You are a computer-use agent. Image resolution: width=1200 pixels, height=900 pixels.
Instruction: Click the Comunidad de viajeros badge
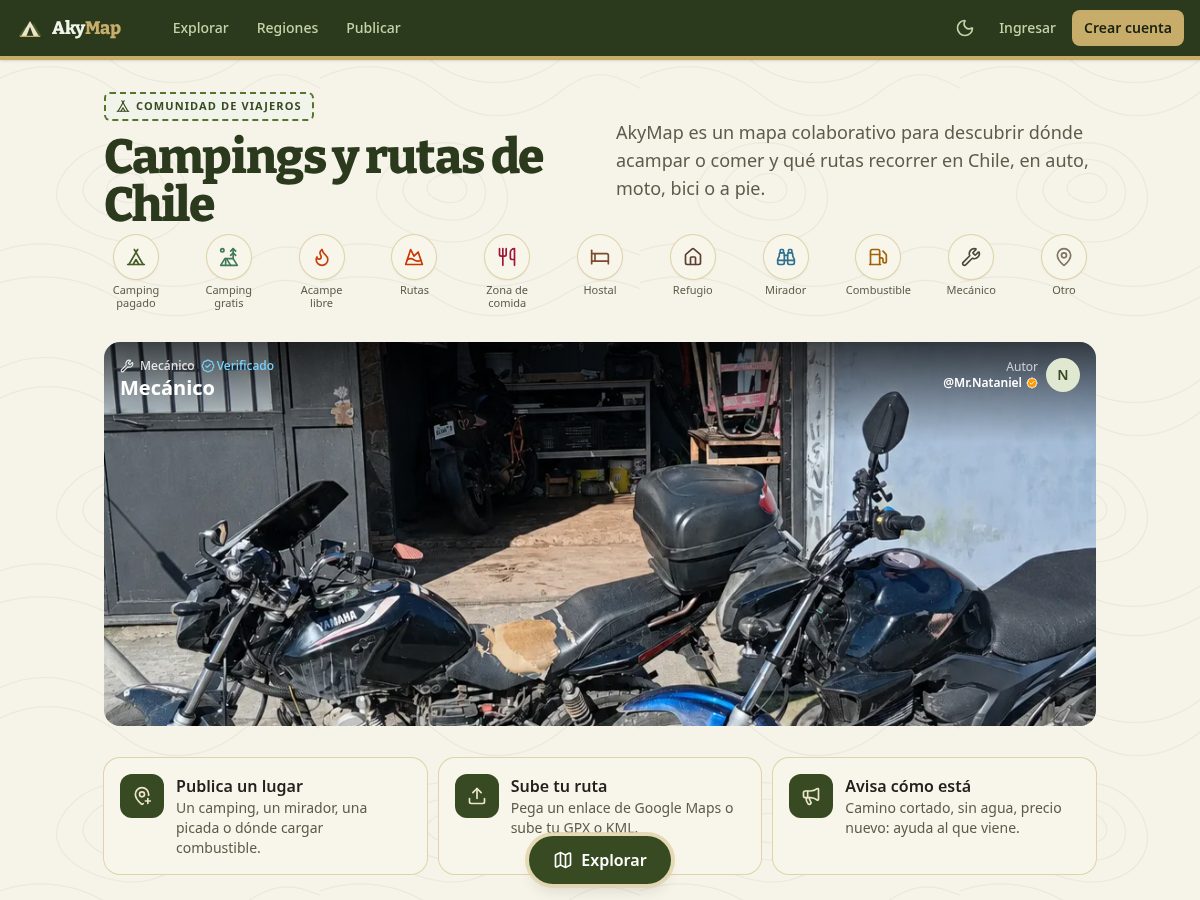click(209, 106)
